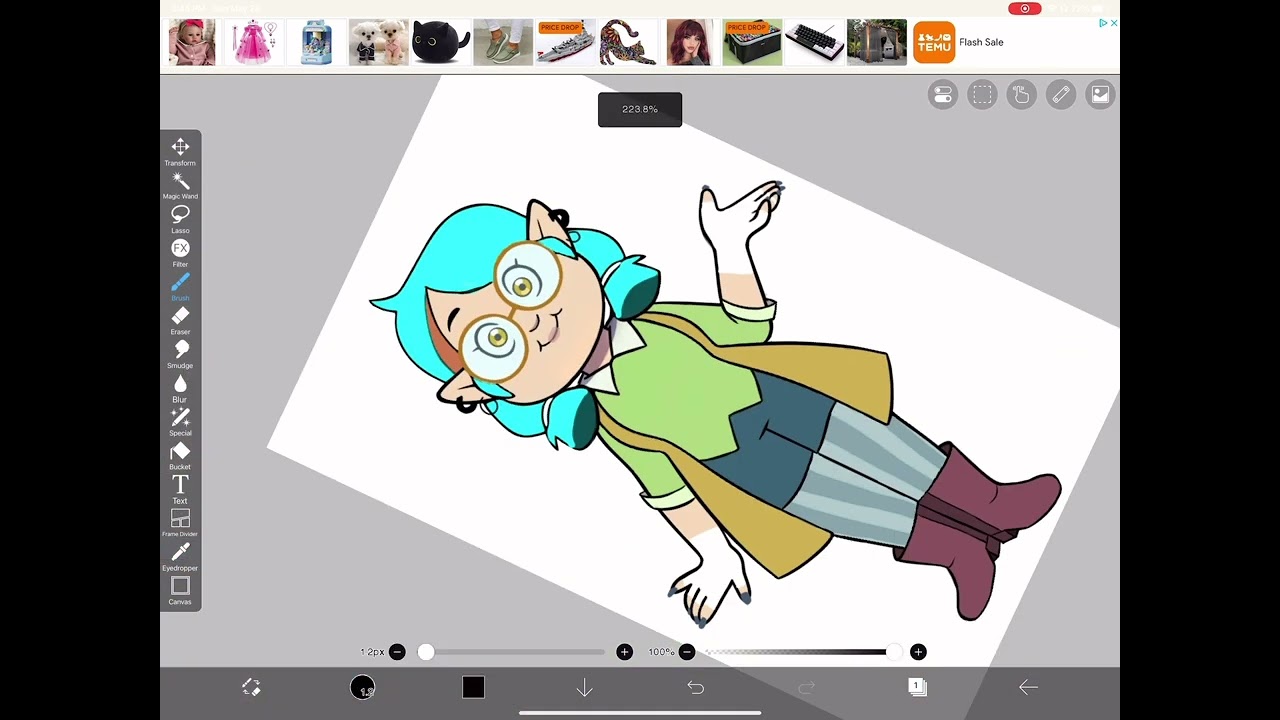Choose the Special tool
The width and height of the screenshot is (1280, 720).
(x=180, y=422)
